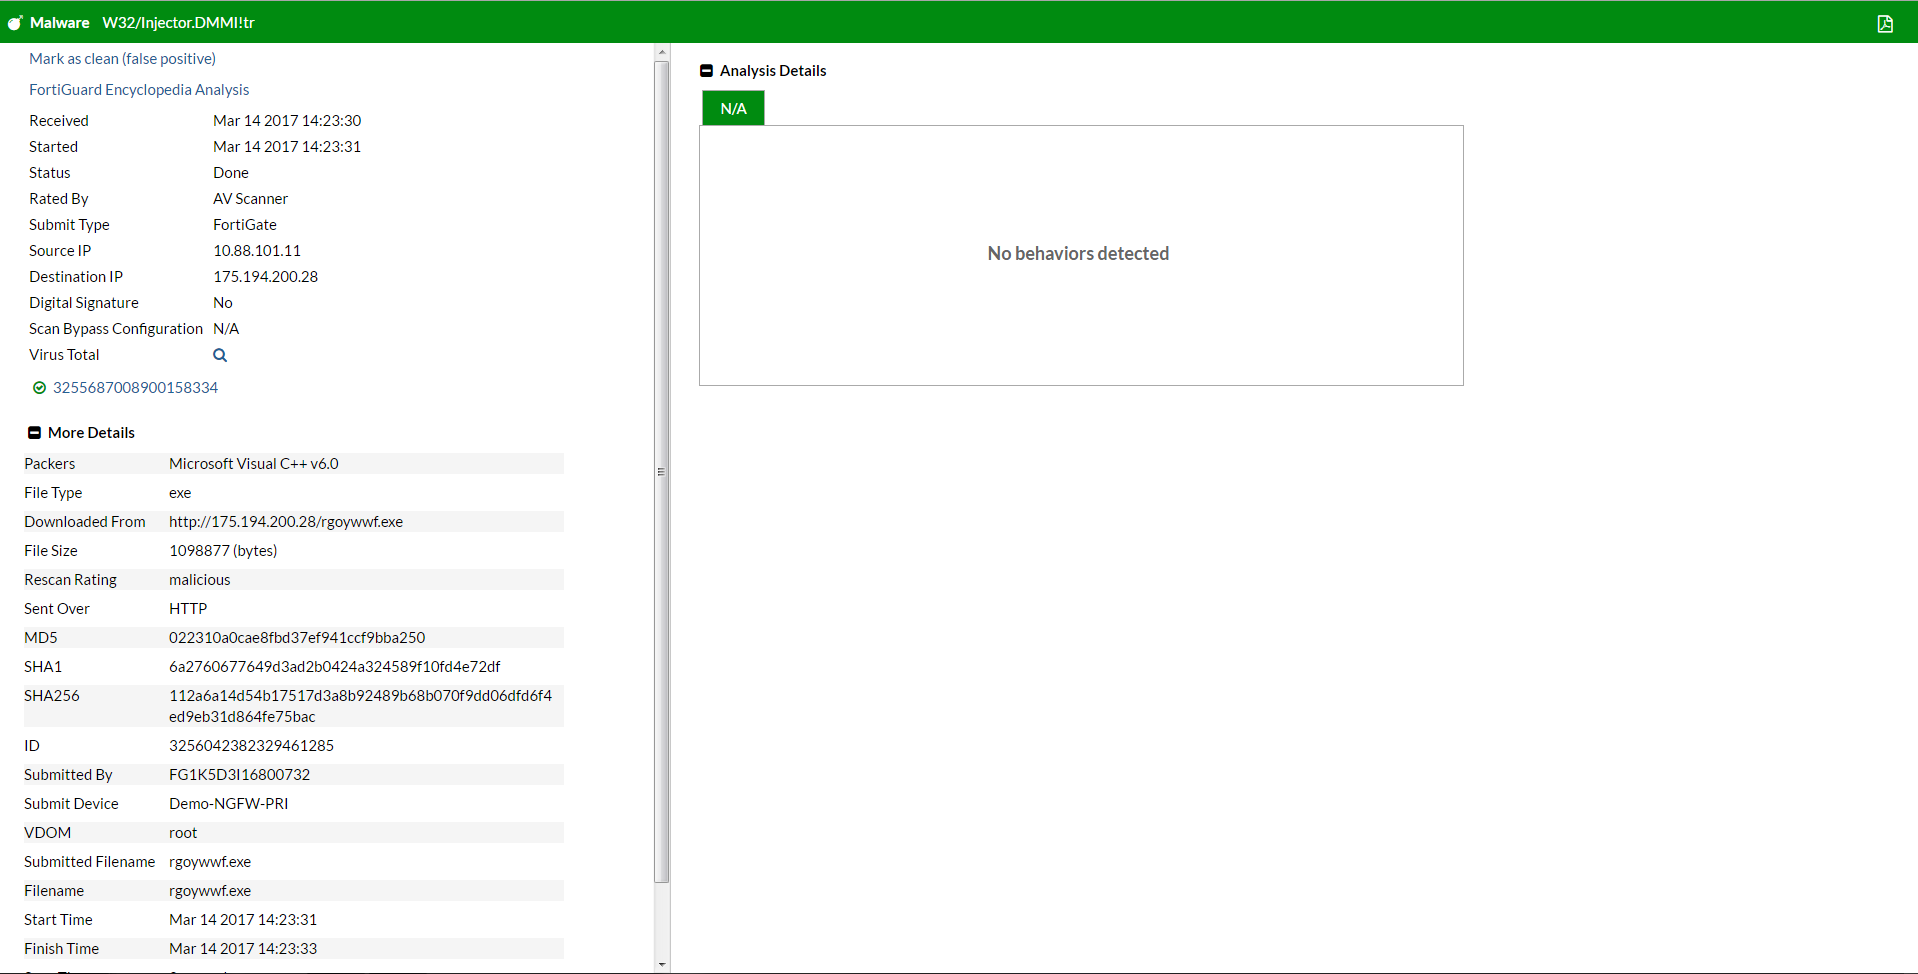Click the PDF export icon in header
The height and width of the screenshot is (974, 1918).
coord(1885,23)
